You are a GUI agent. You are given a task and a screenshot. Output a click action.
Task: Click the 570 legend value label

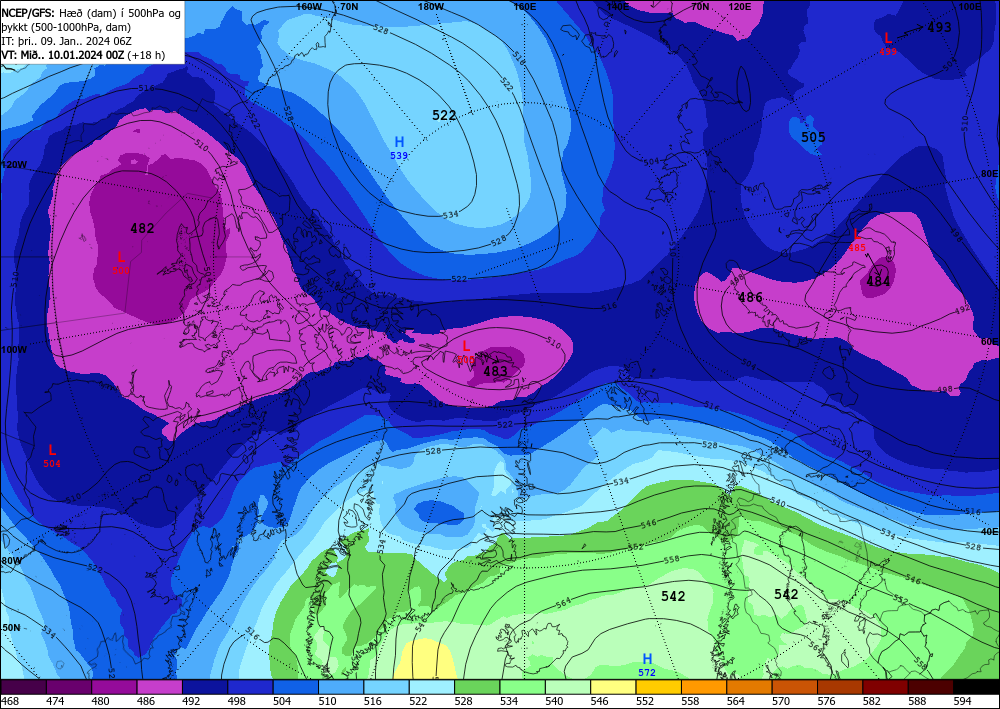(782, 701)
